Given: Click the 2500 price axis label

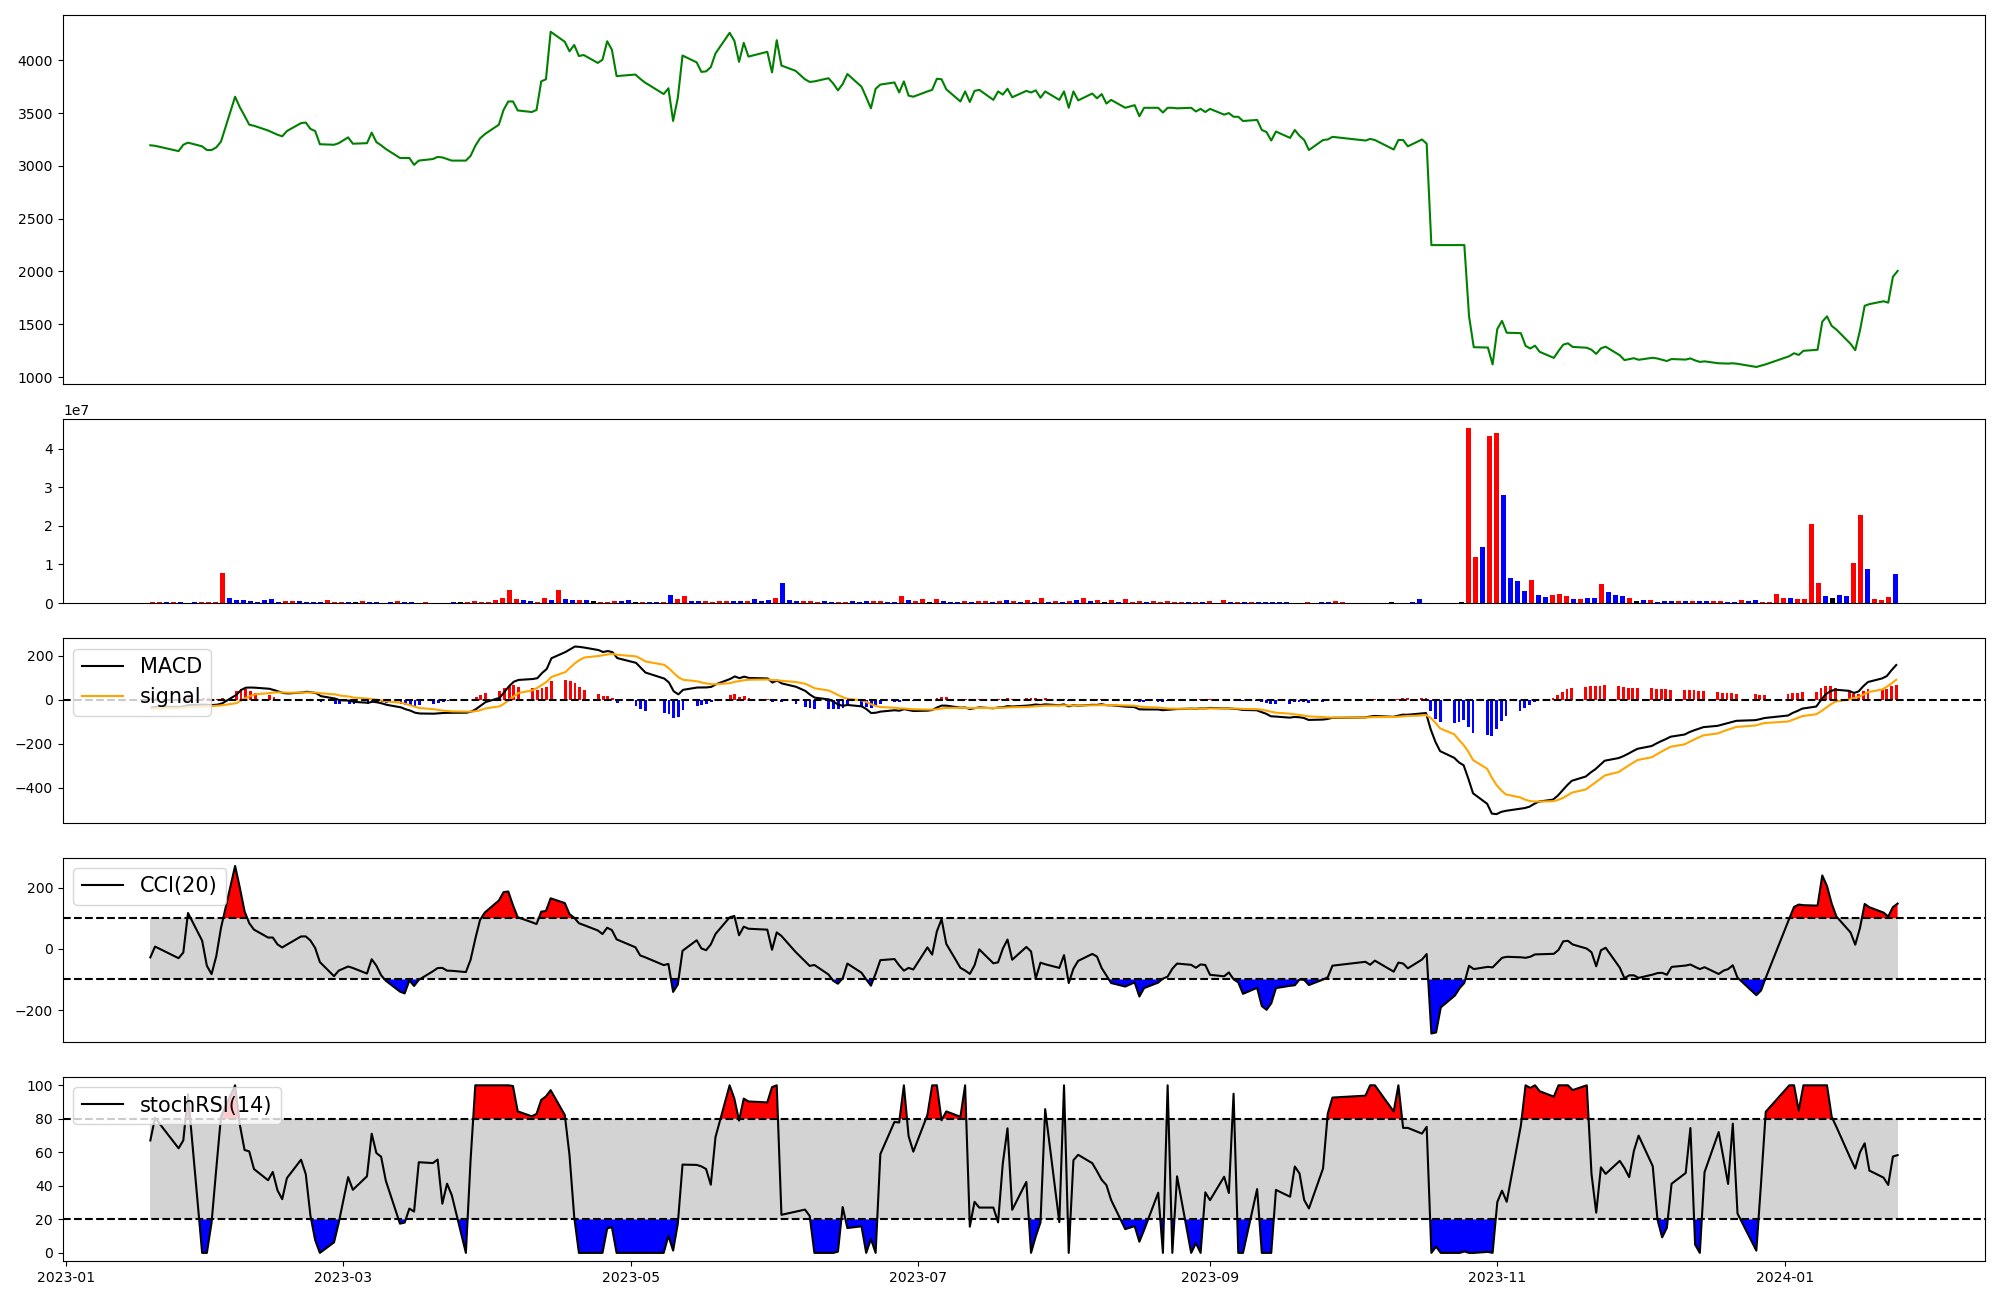Looking at the screenshot, I should point(35,220).
